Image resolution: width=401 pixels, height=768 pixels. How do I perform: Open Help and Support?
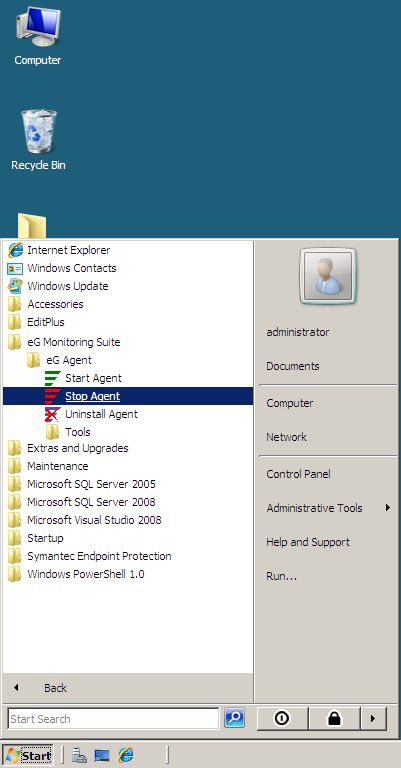[x=308, y=542]
